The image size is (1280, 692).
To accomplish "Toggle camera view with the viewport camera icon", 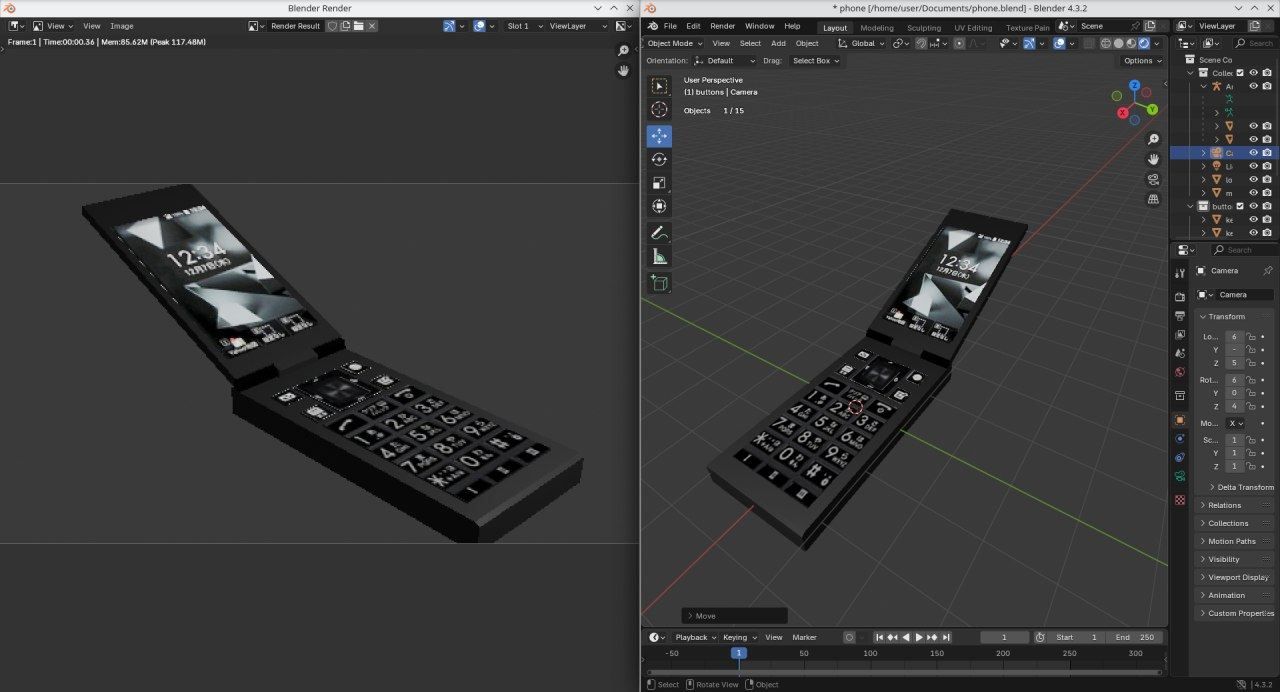I will [x=1153, y=179].
